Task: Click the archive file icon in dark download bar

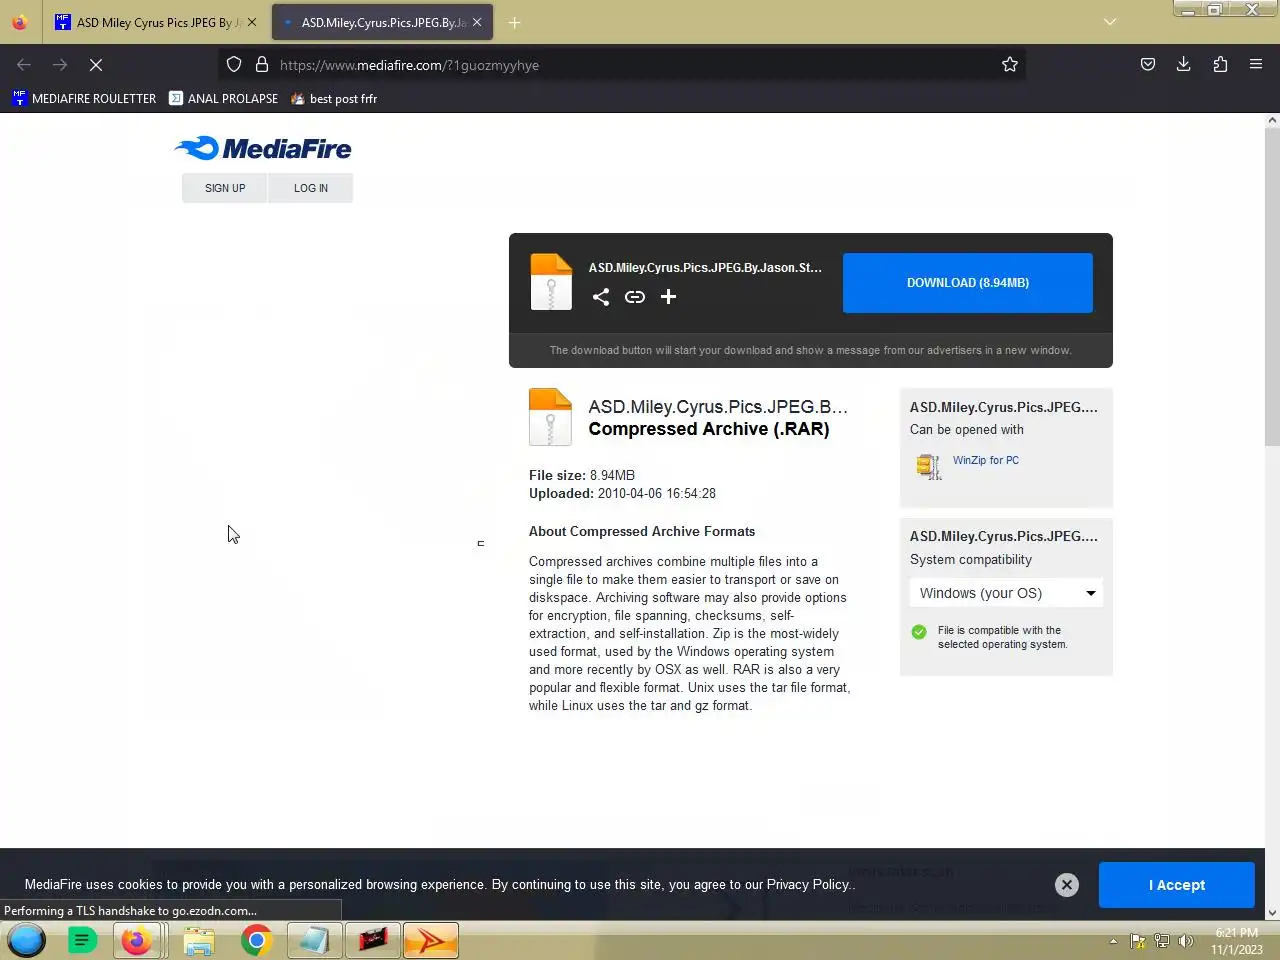Action: [x=551, y=282]
